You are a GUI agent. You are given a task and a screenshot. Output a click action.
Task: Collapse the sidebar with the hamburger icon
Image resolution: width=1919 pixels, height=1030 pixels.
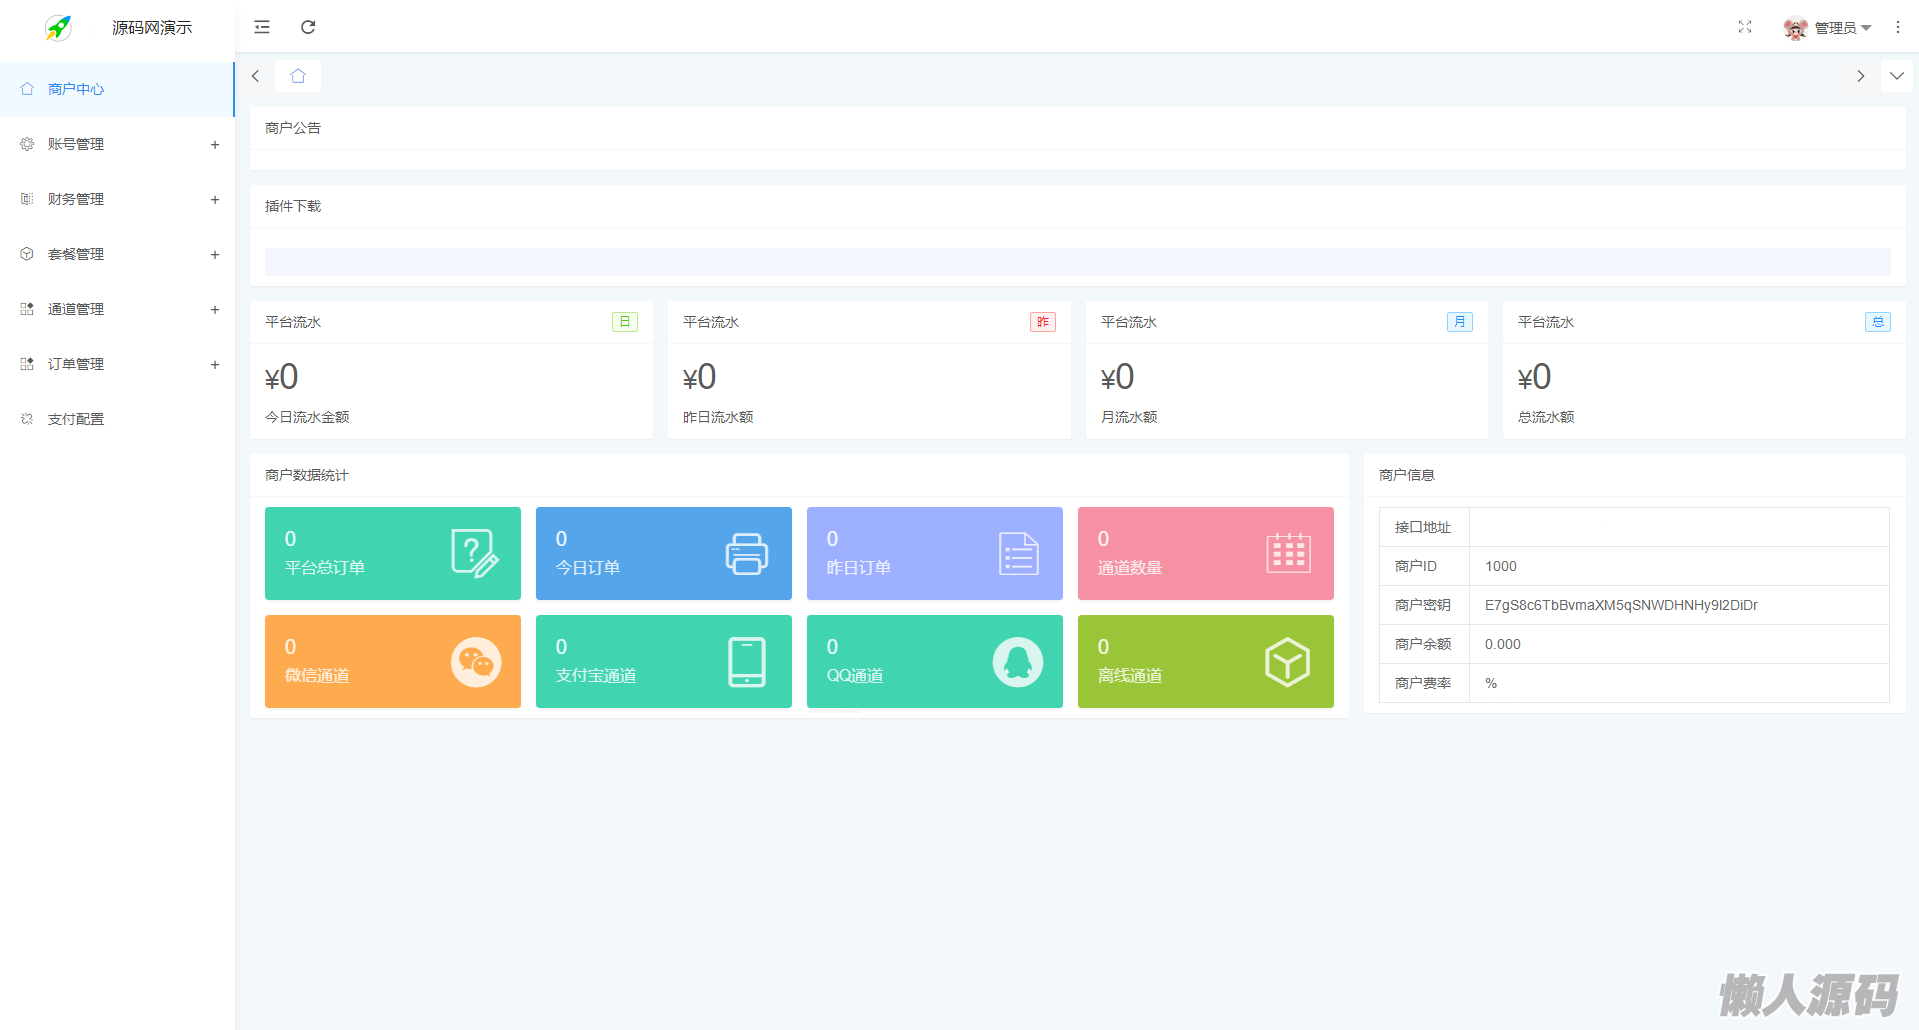pos(262,27)
